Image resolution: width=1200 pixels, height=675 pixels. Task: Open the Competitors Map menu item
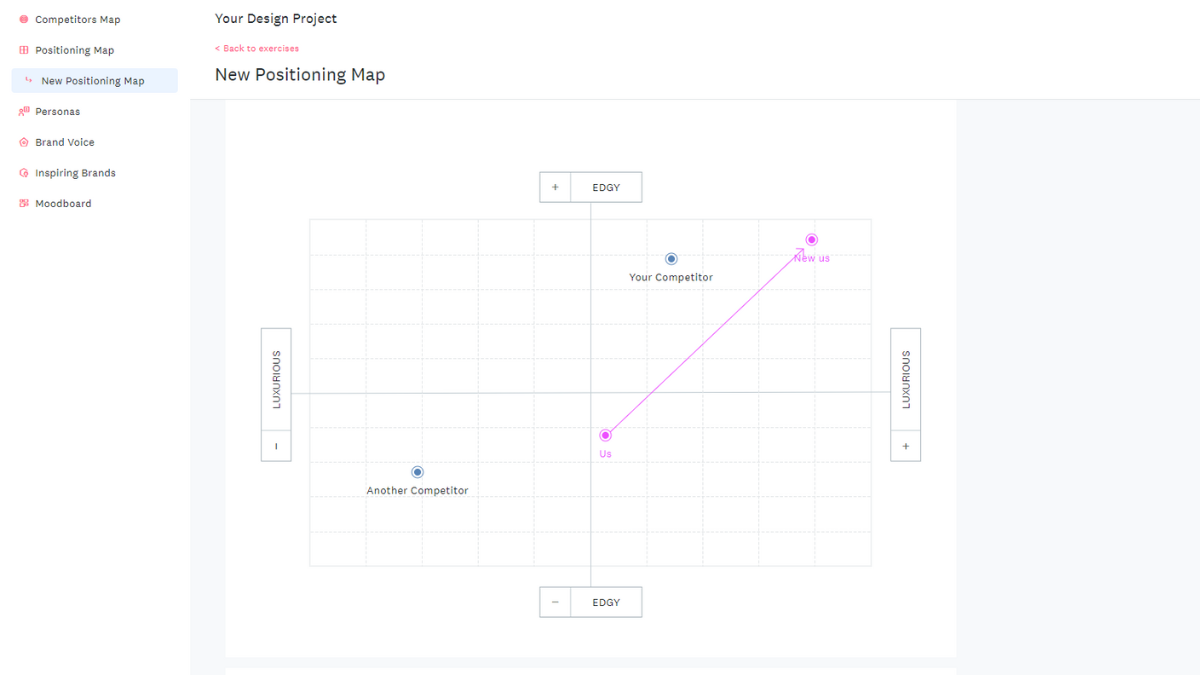tap(77, 20)
